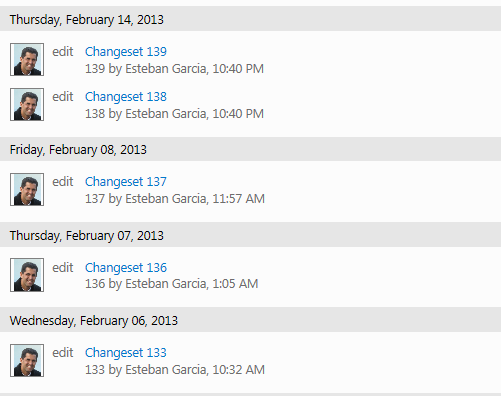Click the '133 by Esteban Garcia, 10:32 AM' text
This screenshot has height=396, width=501.
(x=175, y=370)
